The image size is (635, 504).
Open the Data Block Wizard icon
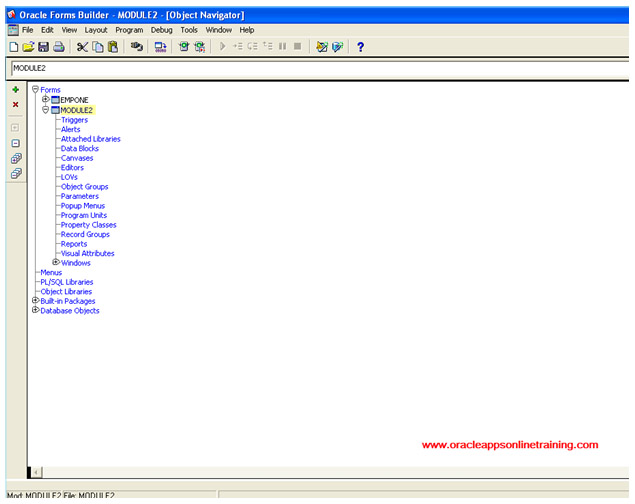click(322, 47)
